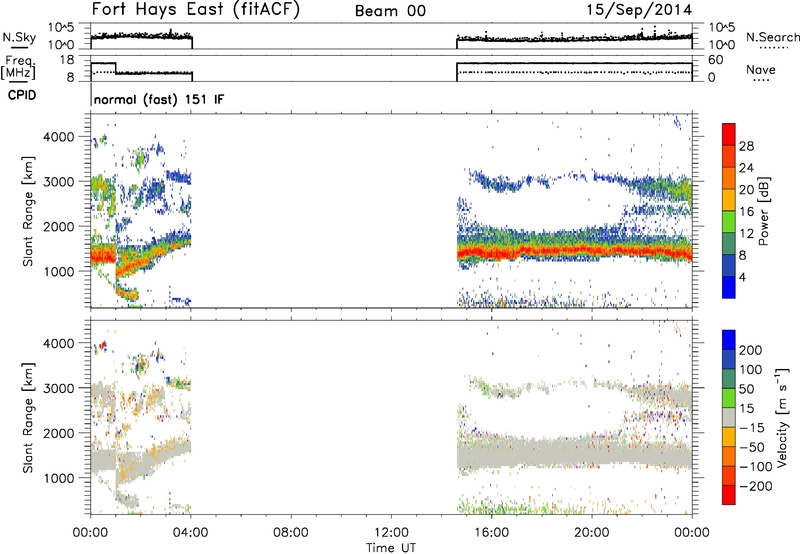
Task: Click the '04:00' time tick label
Action: tap(190, 533)
